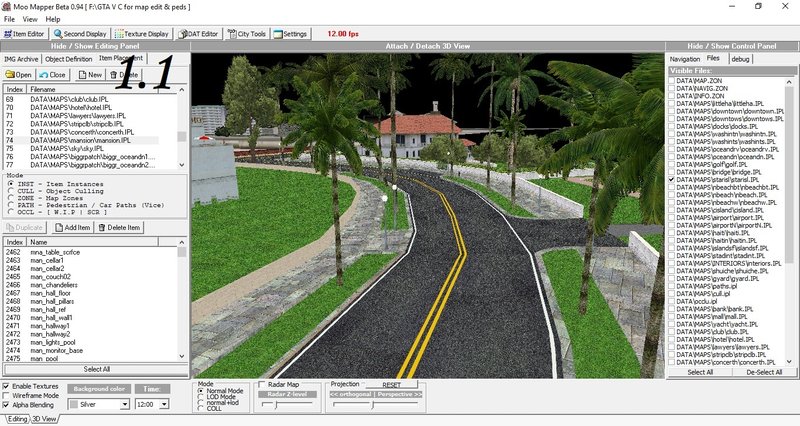This screenshot has width=800, height=426.
Task: Click Attach / Detach 3D View bar
Action: point(428,46)
